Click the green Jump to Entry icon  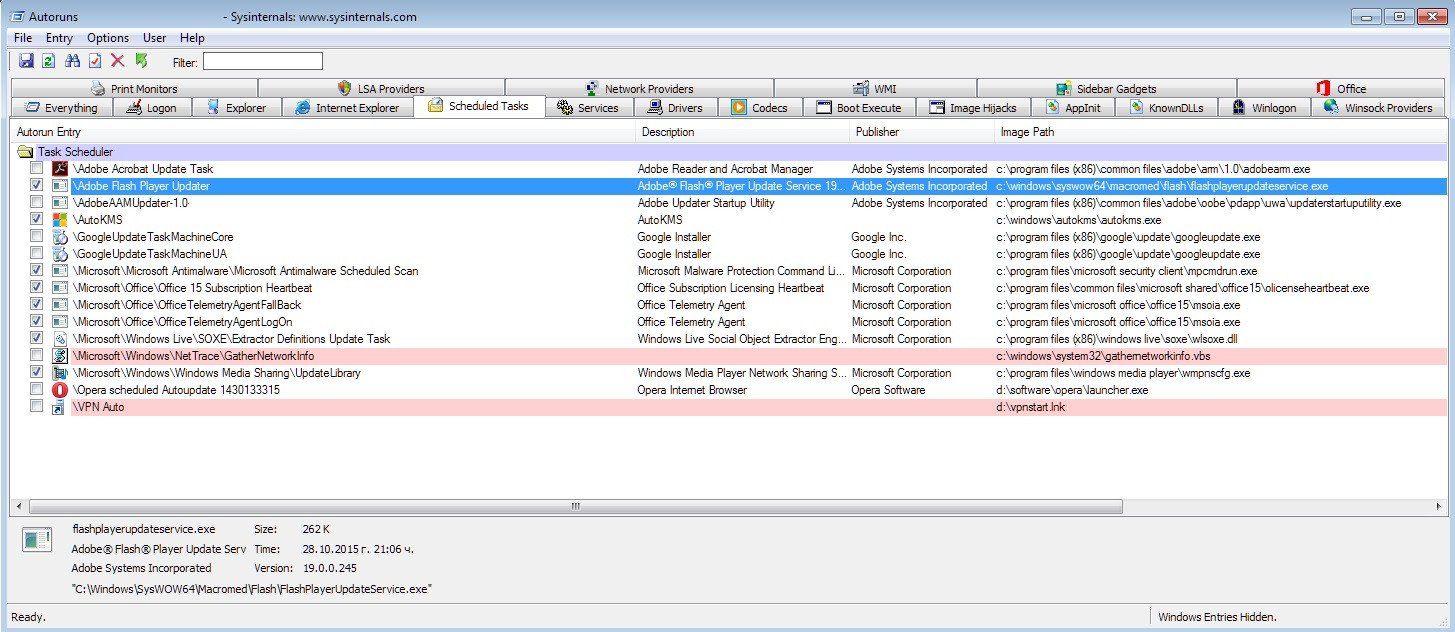(141, 62)
